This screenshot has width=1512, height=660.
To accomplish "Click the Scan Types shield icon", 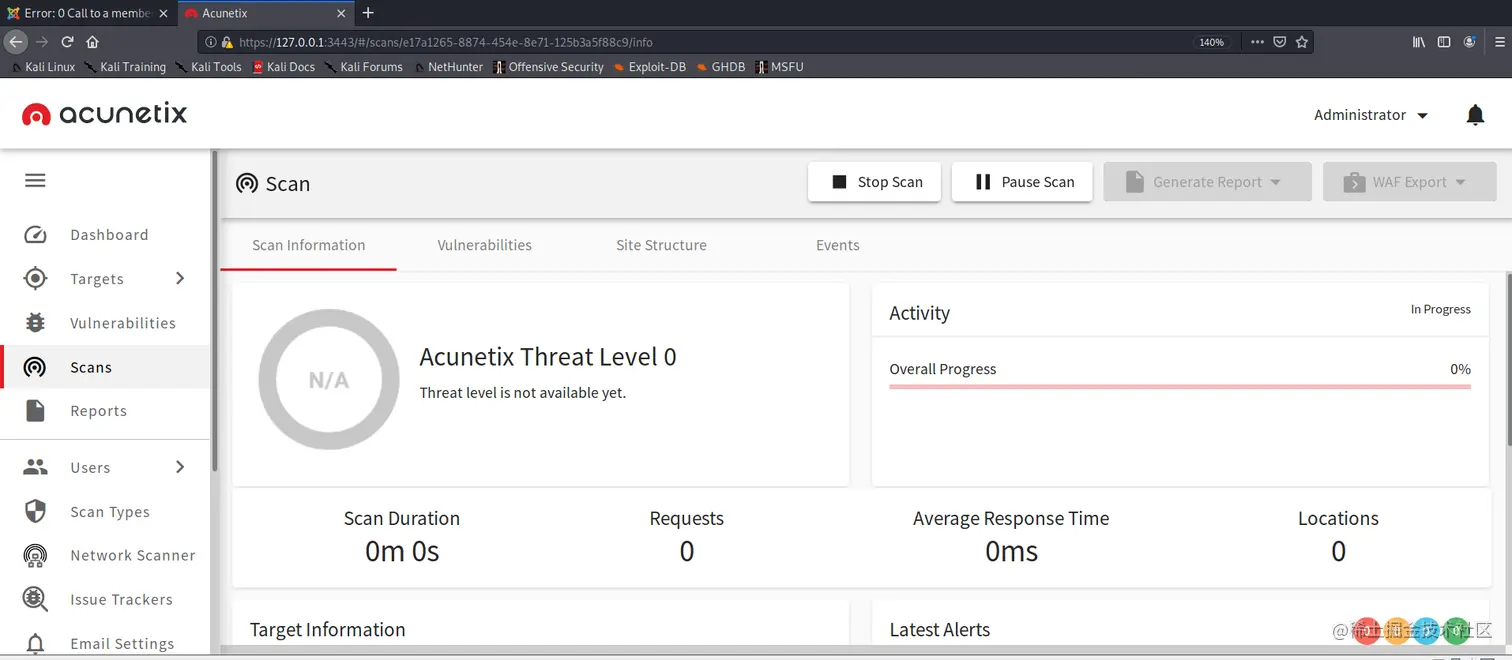I will tap(35, 511).
